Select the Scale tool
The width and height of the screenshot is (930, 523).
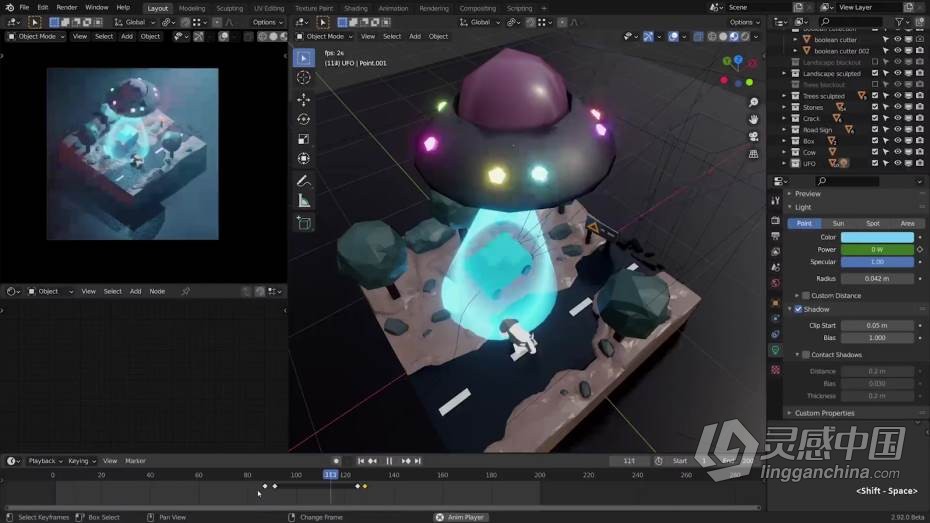pyautogui.click(x=304, y=139)
